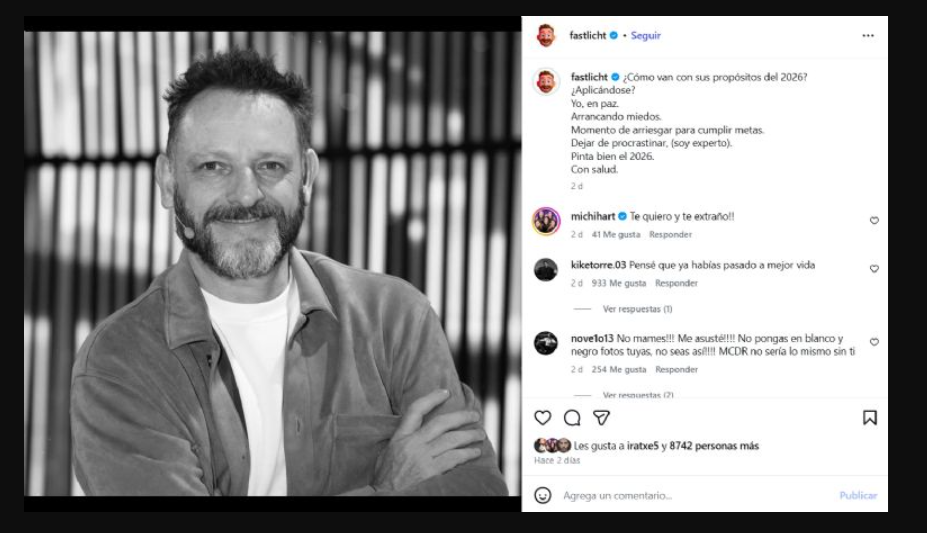Image resolution: width=927 pixels, height=533 pixels.
Task: Like kiketorre.03's comment
Action: click(874, 269)
